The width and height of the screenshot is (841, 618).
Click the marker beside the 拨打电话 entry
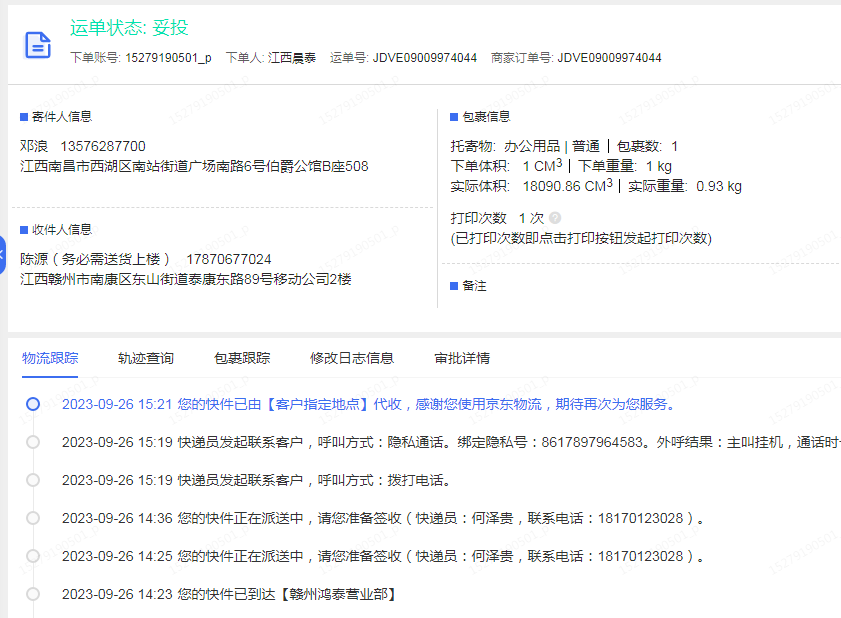pyautogui.click(x=33, y=480)
